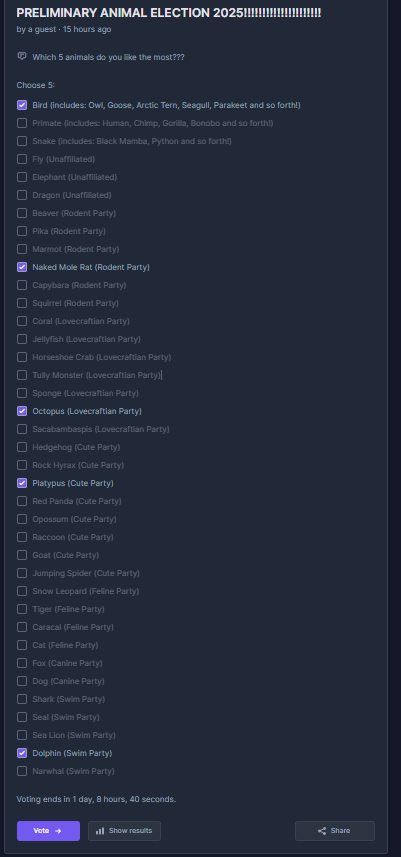The width and height of the screenshot is (401, 857).
Task: Select the Tully Monster label text
Action: tap(96, 375)
